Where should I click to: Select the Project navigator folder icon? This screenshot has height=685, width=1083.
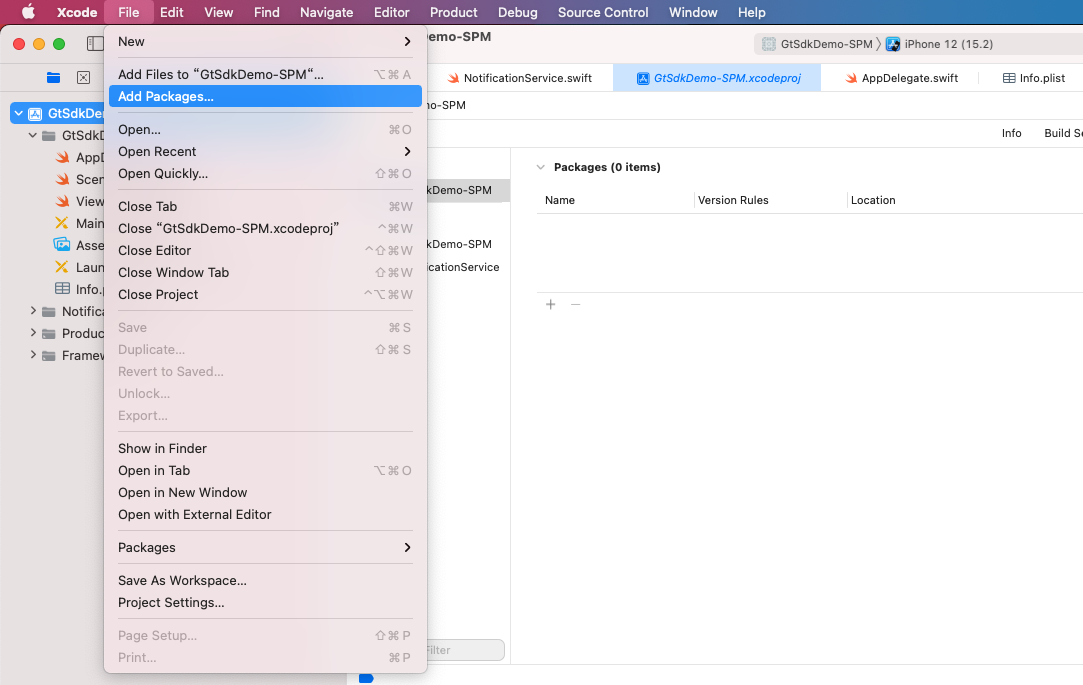click(53, 77)
